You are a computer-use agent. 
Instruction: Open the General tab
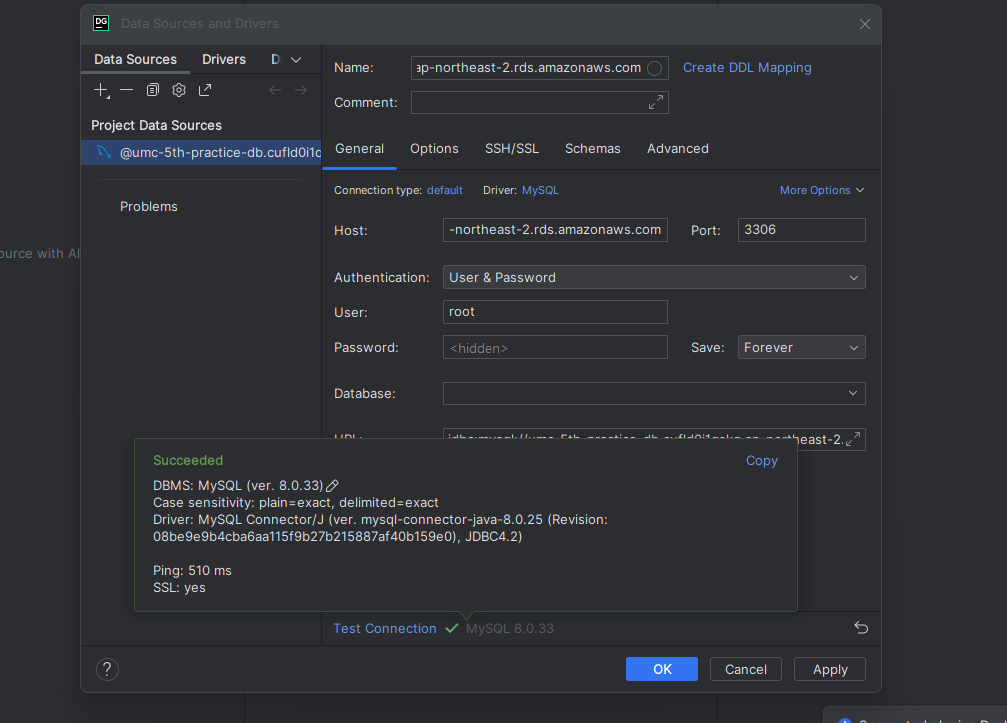point(360,149)
